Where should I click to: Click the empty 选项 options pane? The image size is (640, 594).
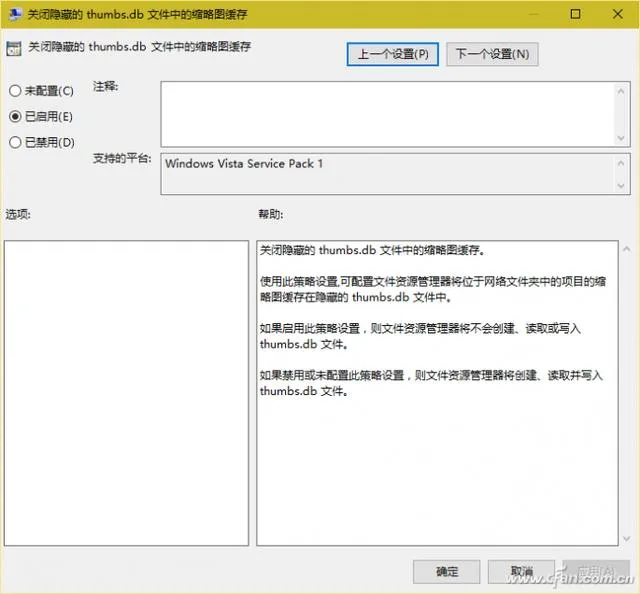tap(127, 393)
